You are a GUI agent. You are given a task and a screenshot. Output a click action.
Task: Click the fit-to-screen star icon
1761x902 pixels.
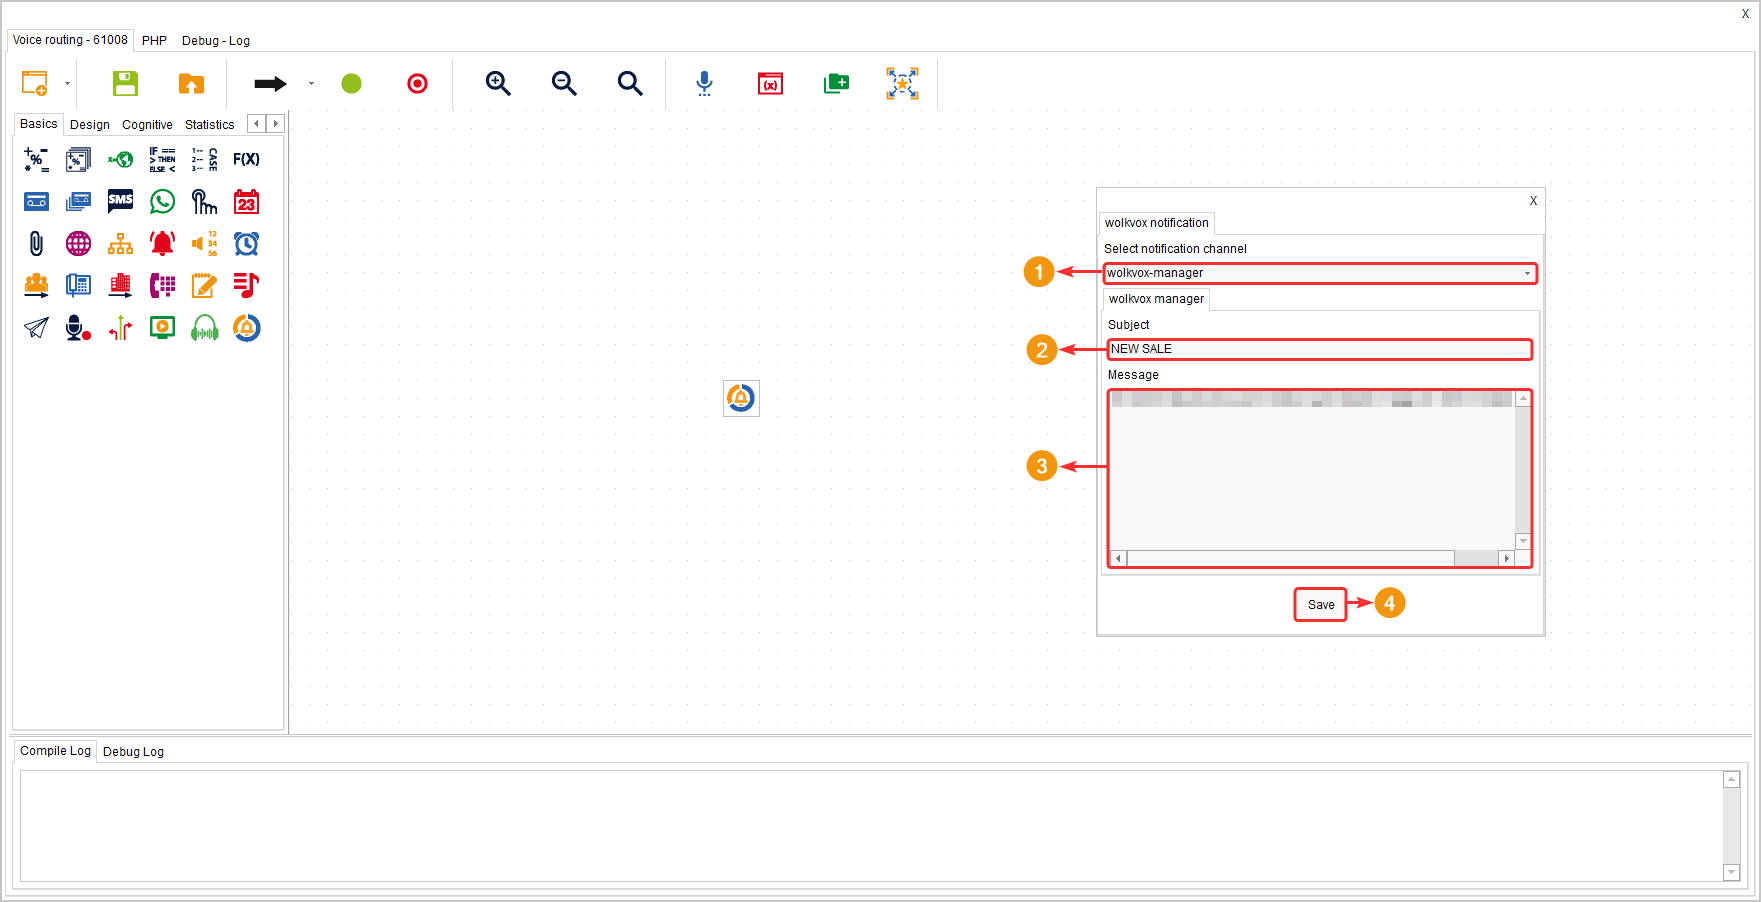click(x=902, y=83)
